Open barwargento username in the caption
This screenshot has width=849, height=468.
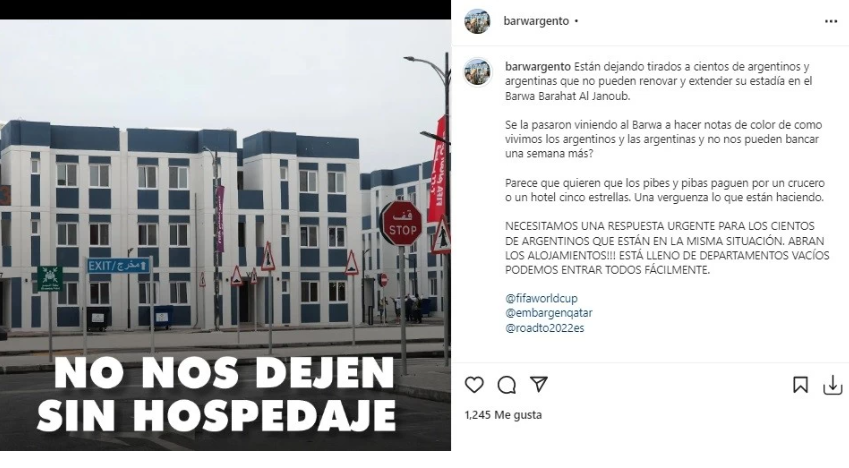point(538,66)
